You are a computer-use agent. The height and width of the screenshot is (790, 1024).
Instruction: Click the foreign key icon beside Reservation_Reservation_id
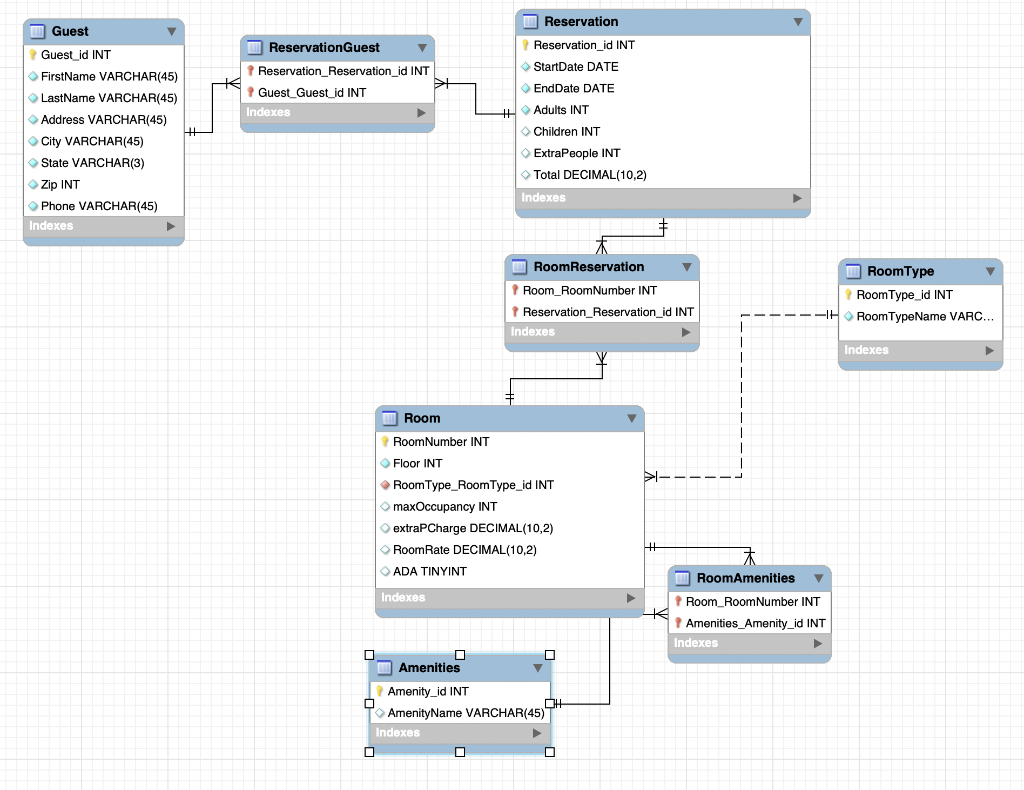250,71
